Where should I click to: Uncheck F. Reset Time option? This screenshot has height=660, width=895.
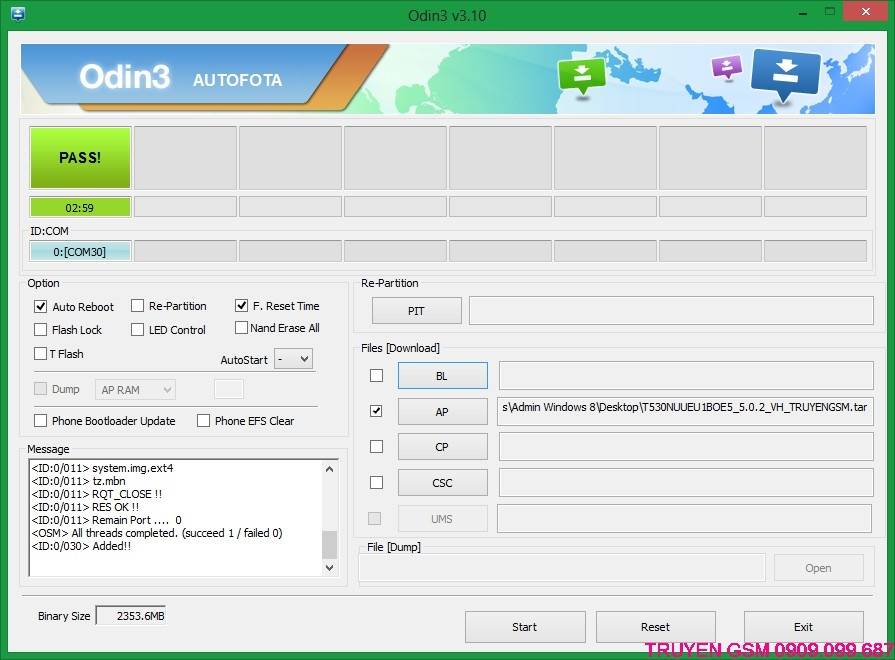click(241, 305)
